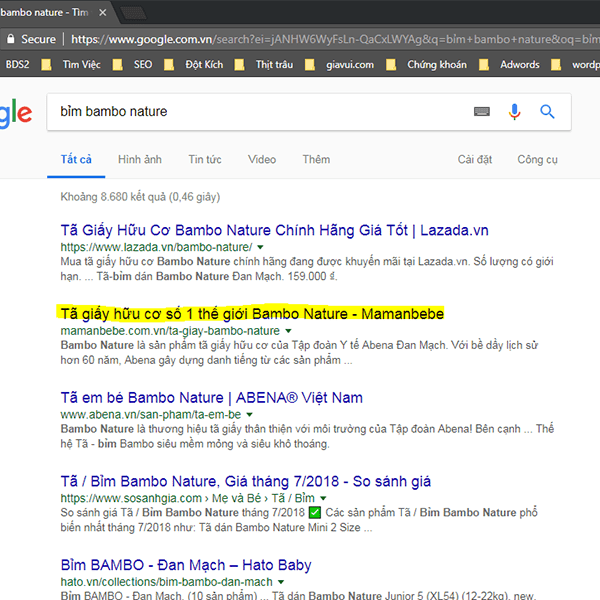Open the Hato Baby Bỉm BAMBO result
600x600 pixels.
pos(186,565)
